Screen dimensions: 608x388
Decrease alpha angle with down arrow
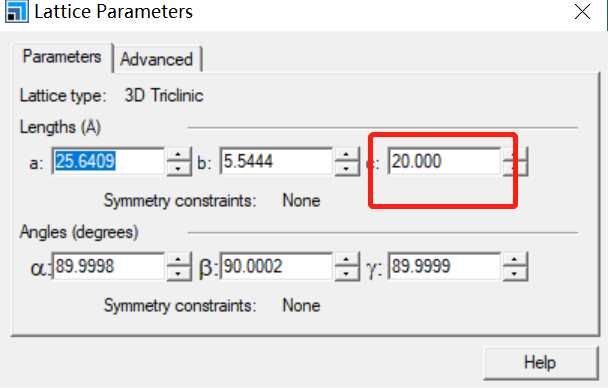(178, 274)
